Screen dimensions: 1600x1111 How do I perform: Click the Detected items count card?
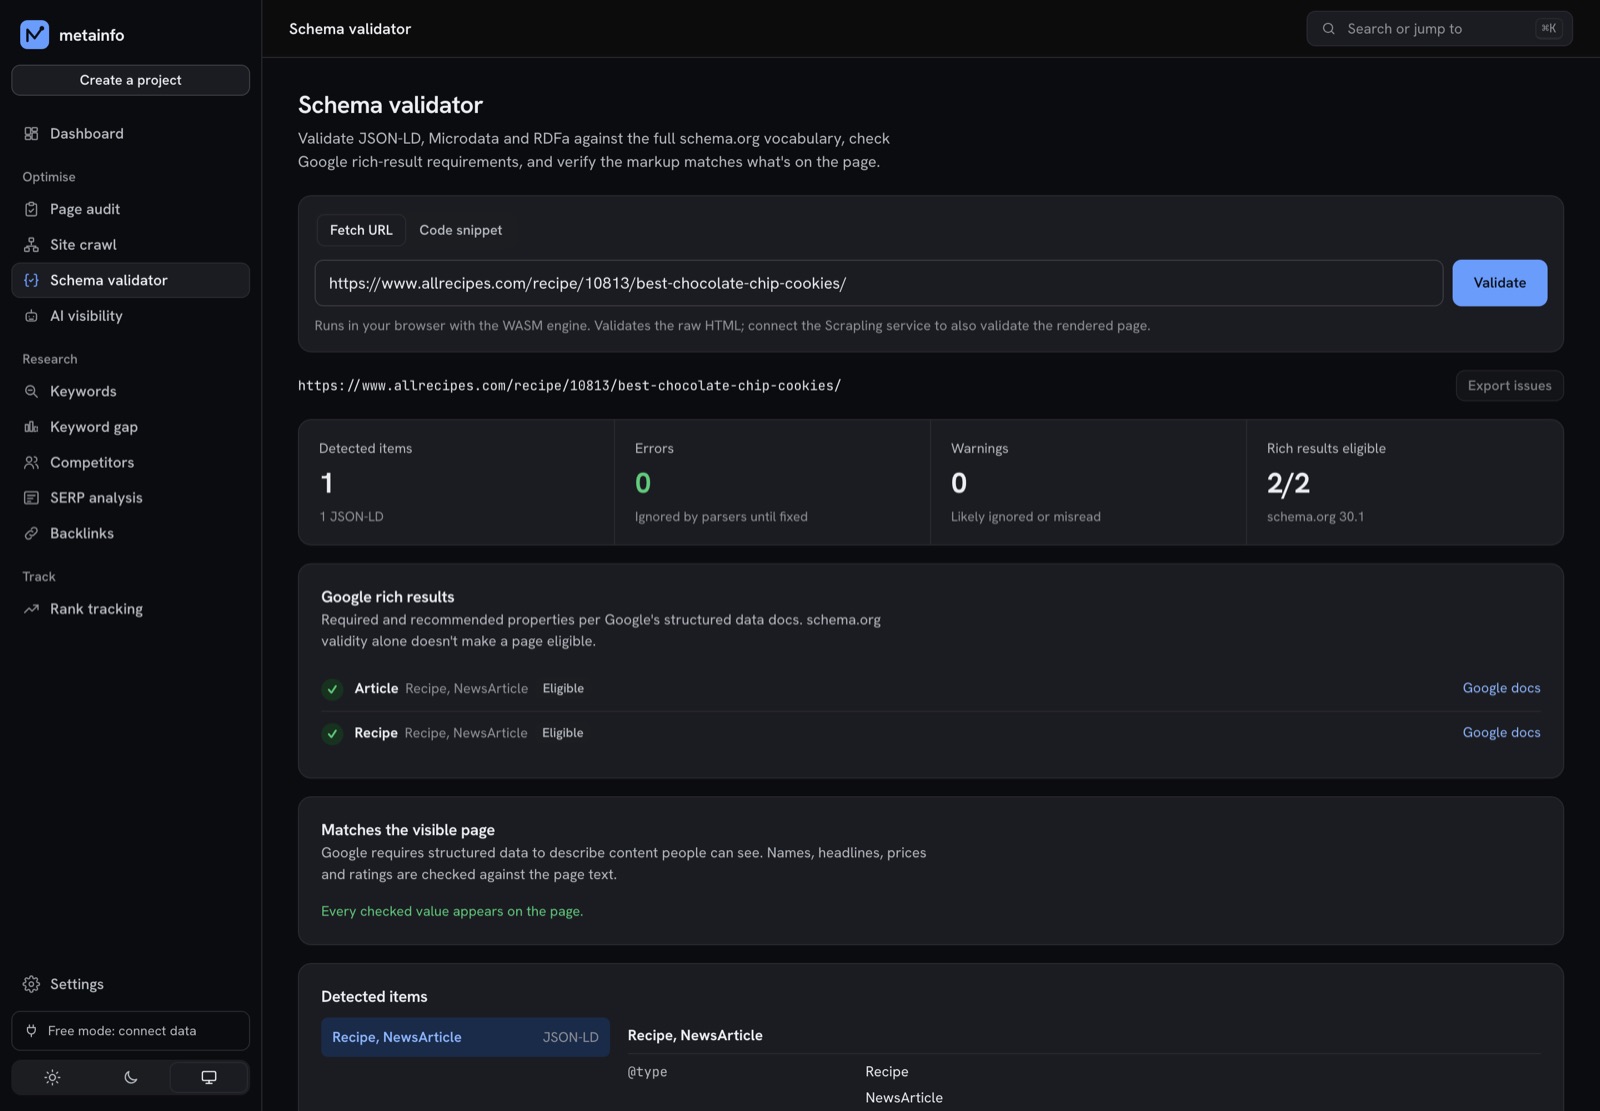(456, 482)
